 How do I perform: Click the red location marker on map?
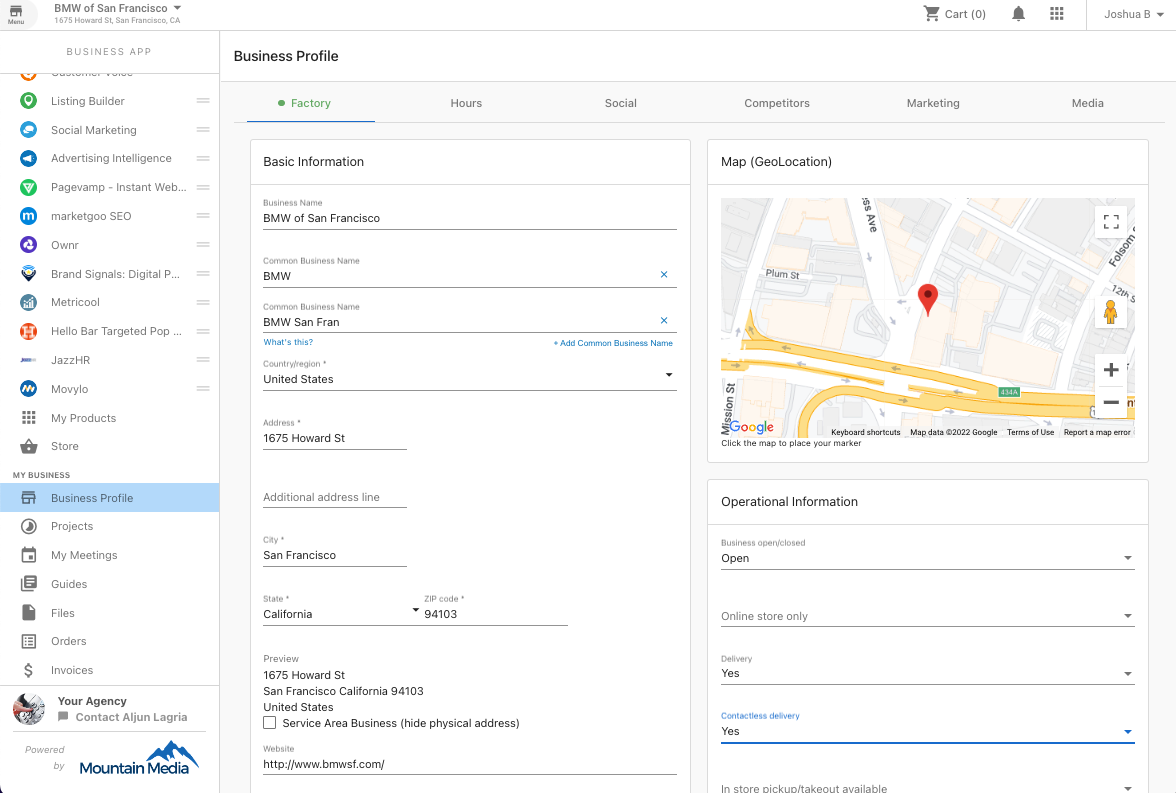[928, 299]
